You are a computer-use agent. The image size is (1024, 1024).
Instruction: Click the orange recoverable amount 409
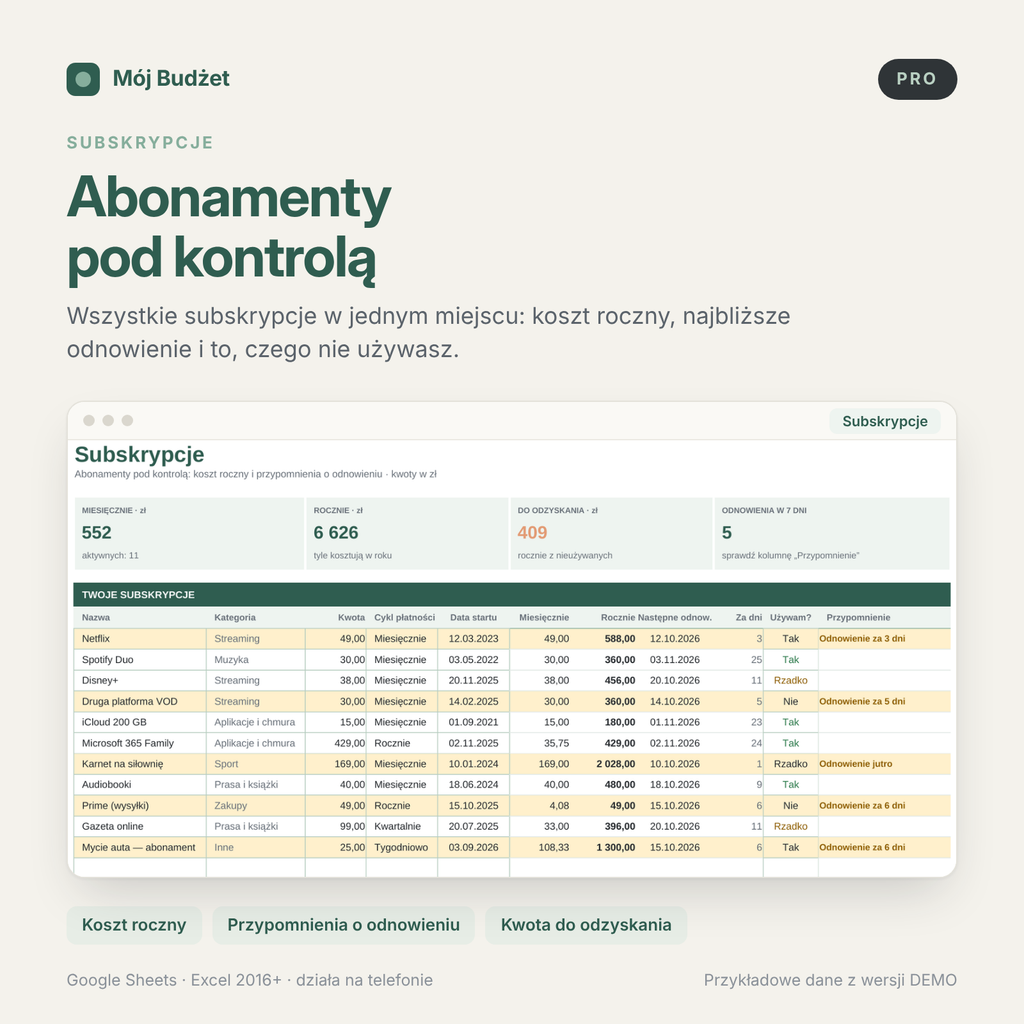[532, 533]
